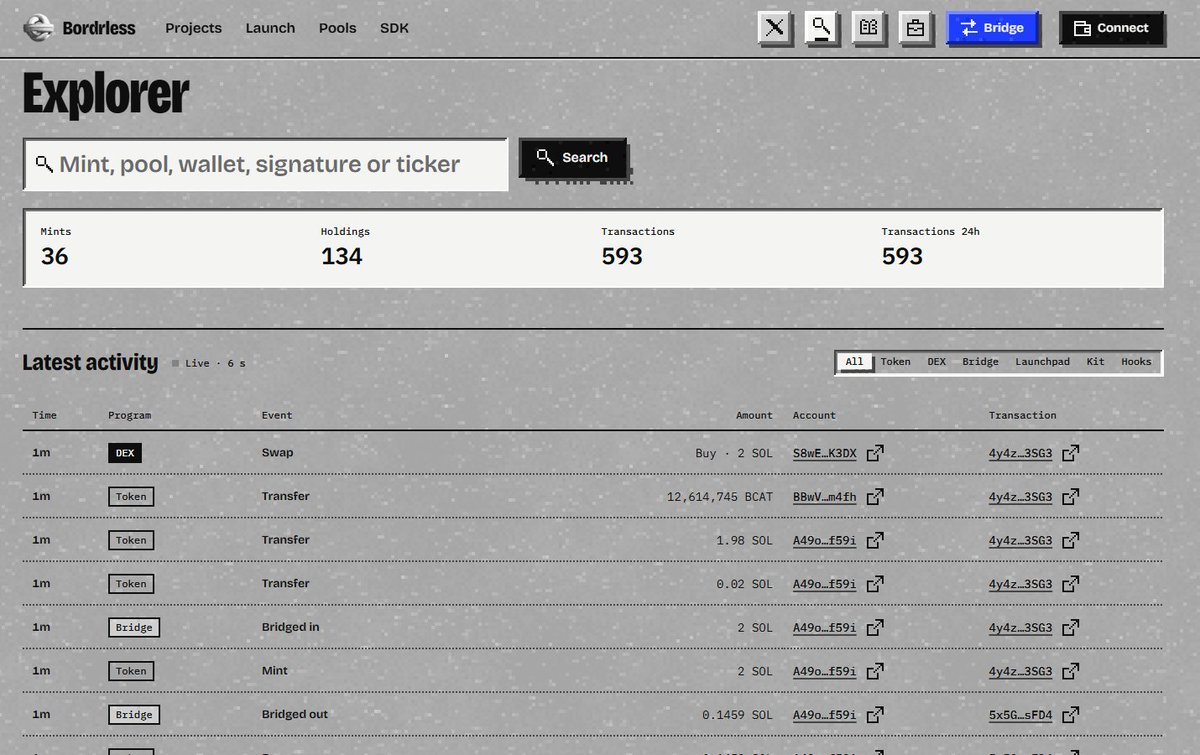Open transaction external icon in Swap row
This screenshot has height=755, width=1200.
coord(1070,453)
